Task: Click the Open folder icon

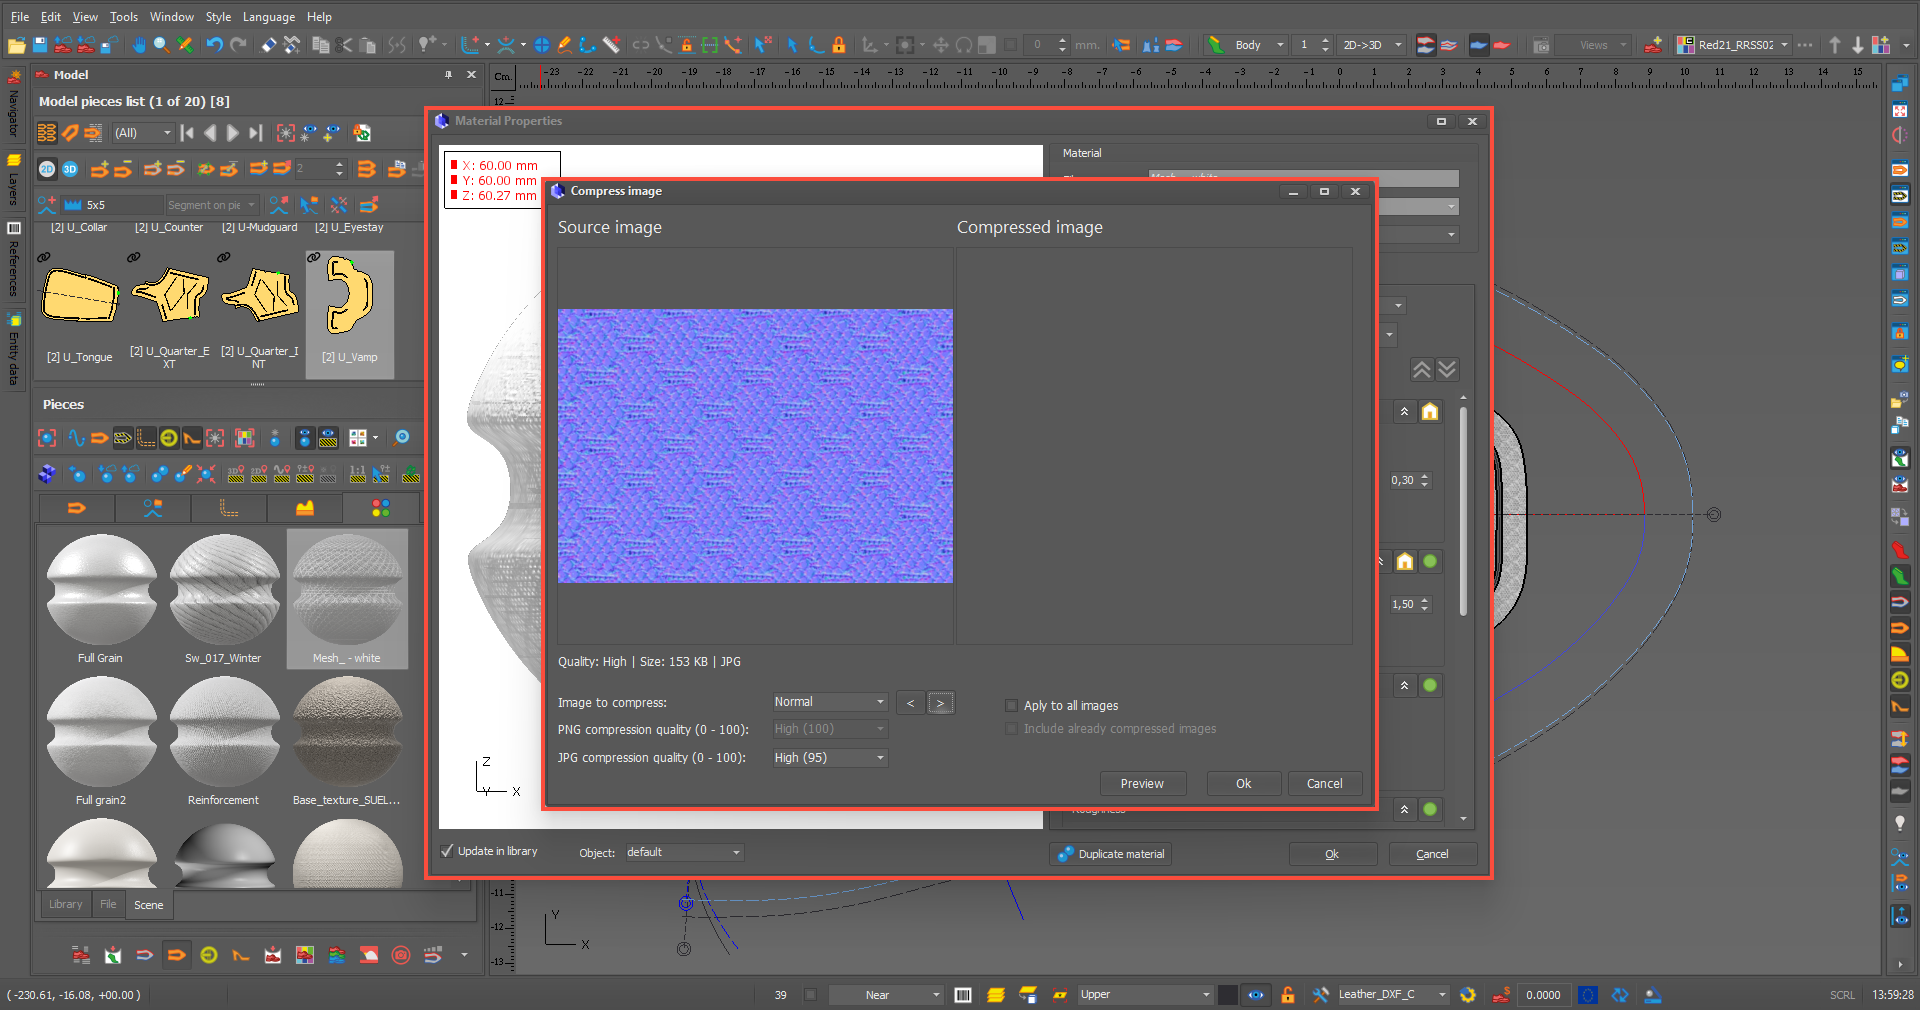Action: point(16,45)
